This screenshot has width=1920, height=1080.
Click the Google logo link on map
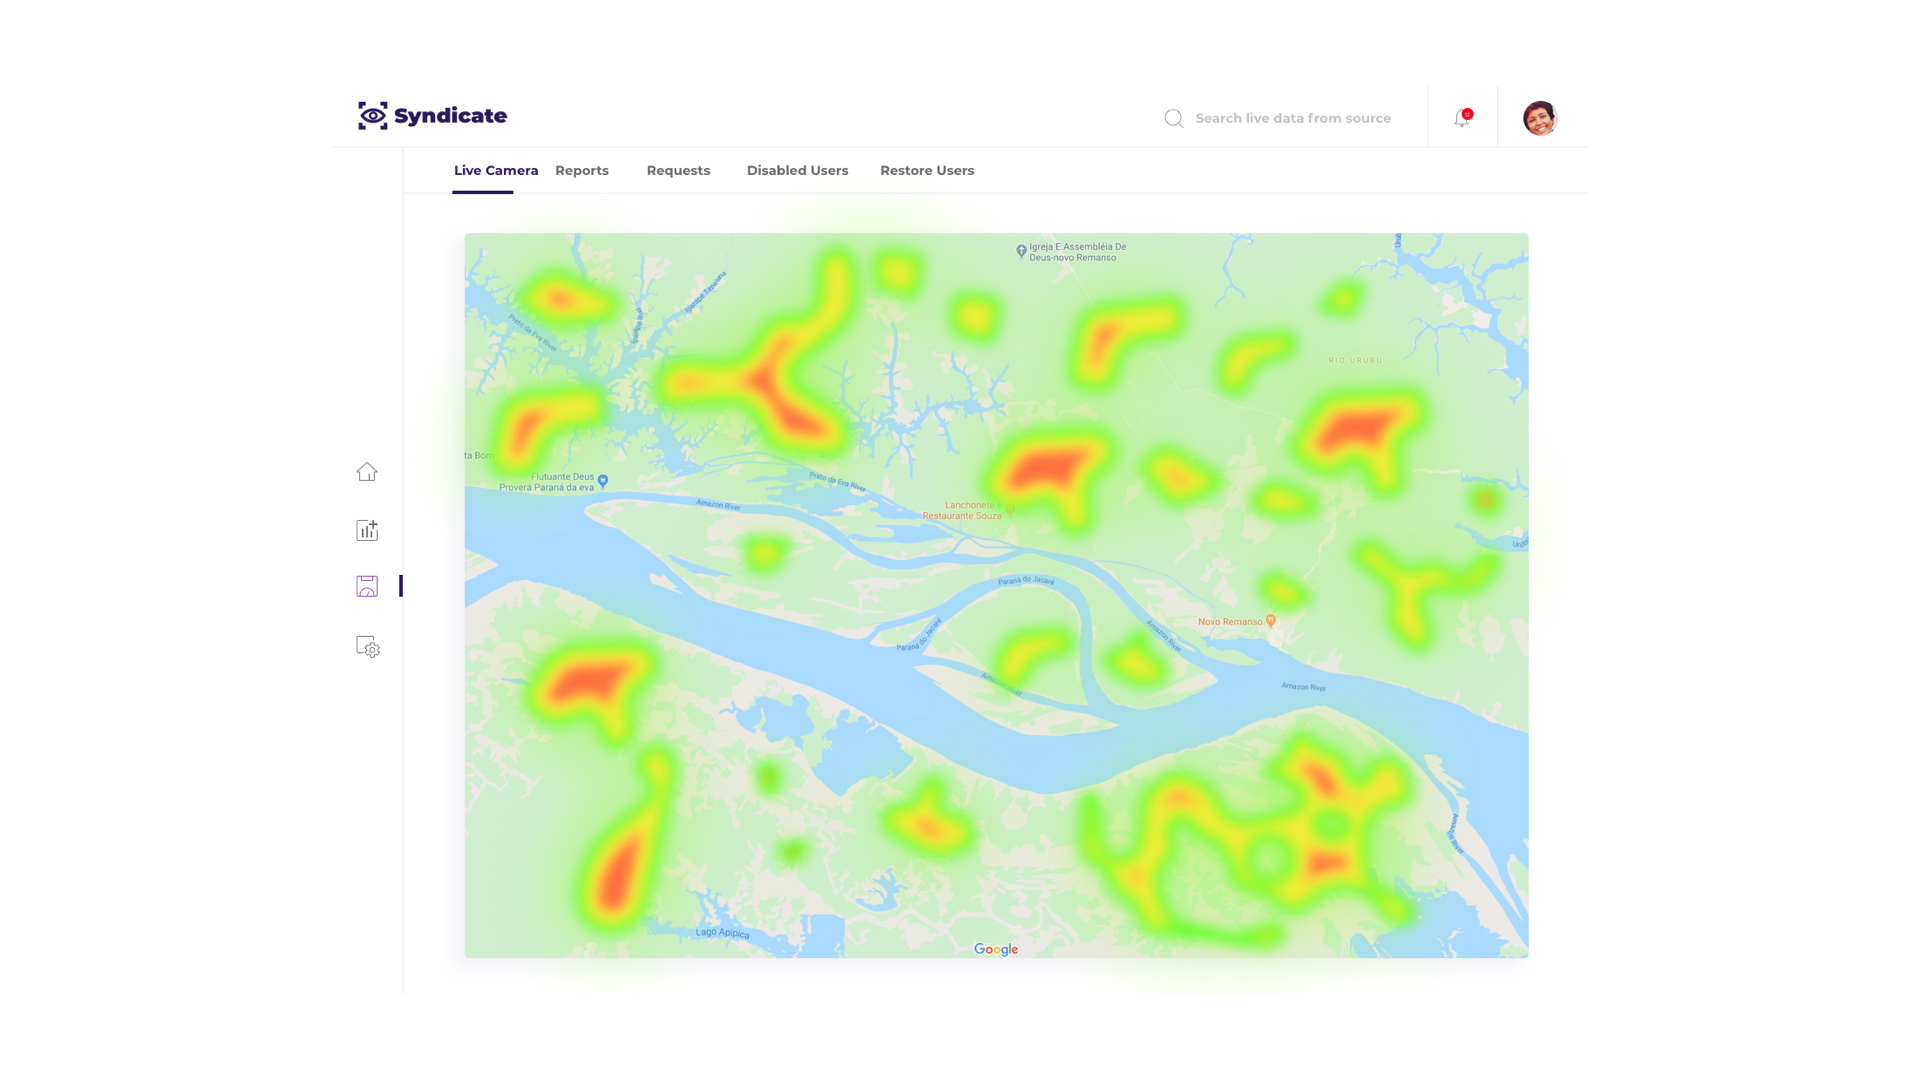[996, 949]
